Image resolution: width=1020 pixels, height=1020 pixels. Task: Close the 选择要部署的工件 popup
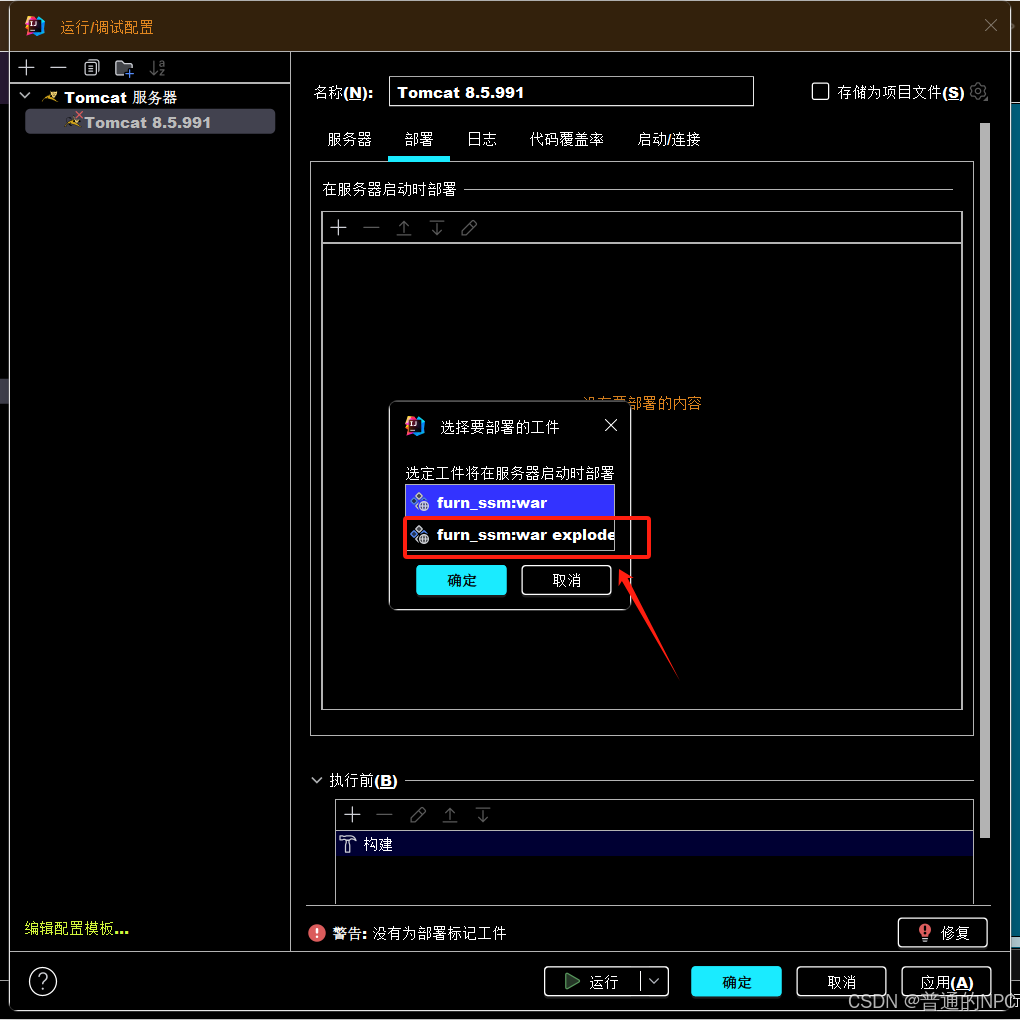610,425
